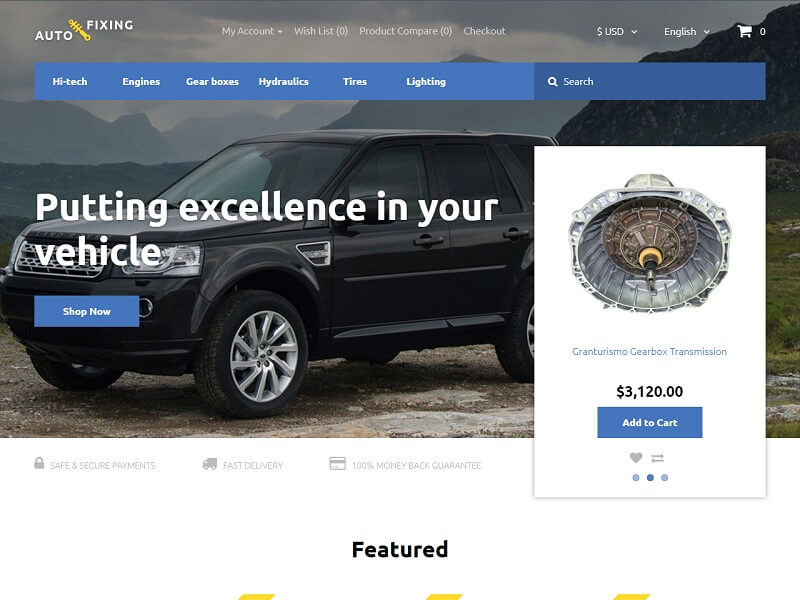Select the first carousel dot
The width and height of the screenshot is (800, 600).
coord(636,478)
